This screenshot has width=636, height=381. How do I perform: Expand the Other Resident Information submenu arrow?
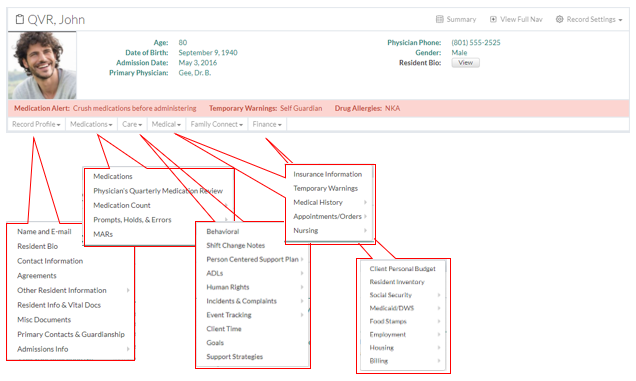pyautogui.click(x=128, y=290)
